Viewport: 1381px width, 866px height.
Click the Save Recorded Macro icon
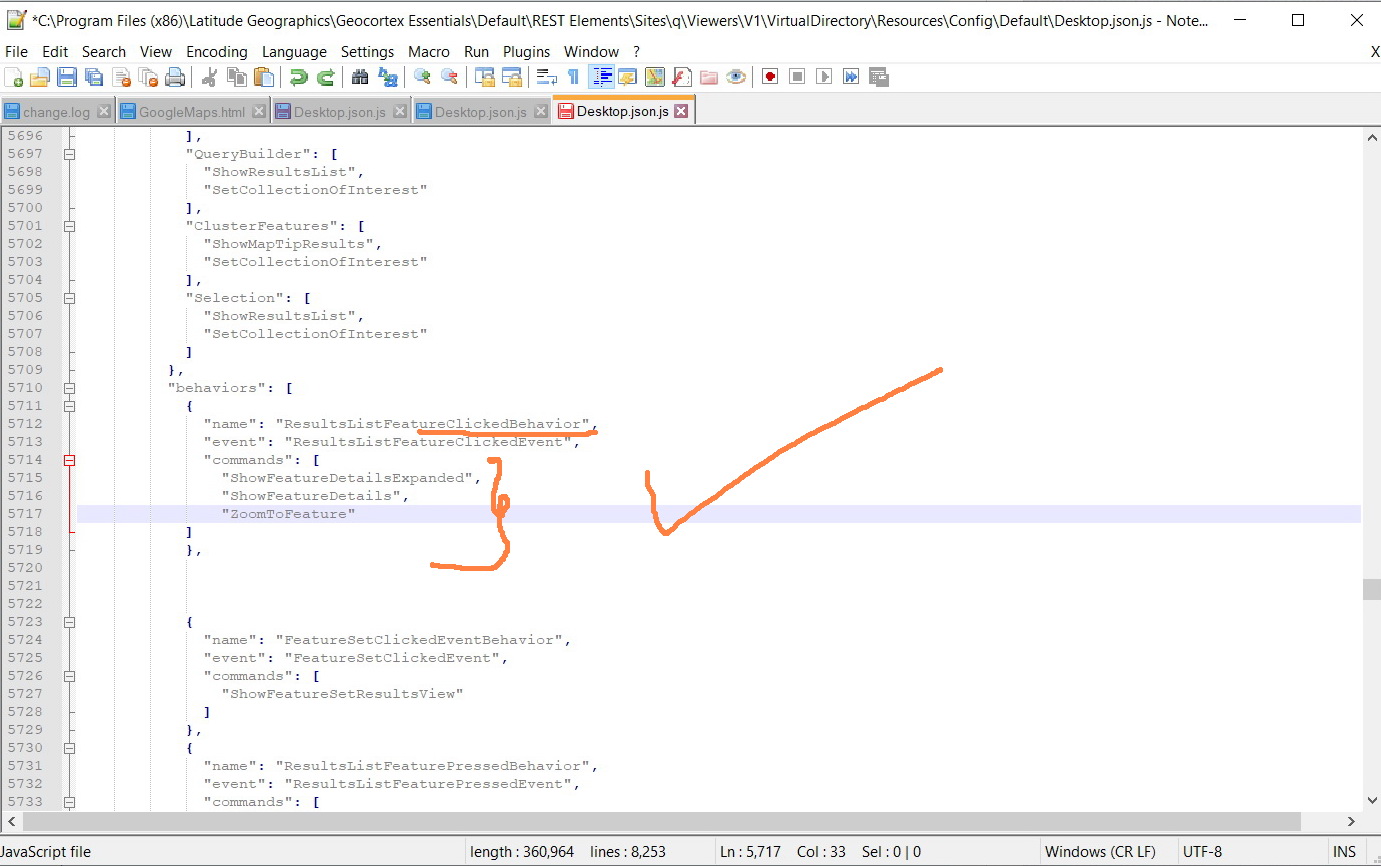878,77
